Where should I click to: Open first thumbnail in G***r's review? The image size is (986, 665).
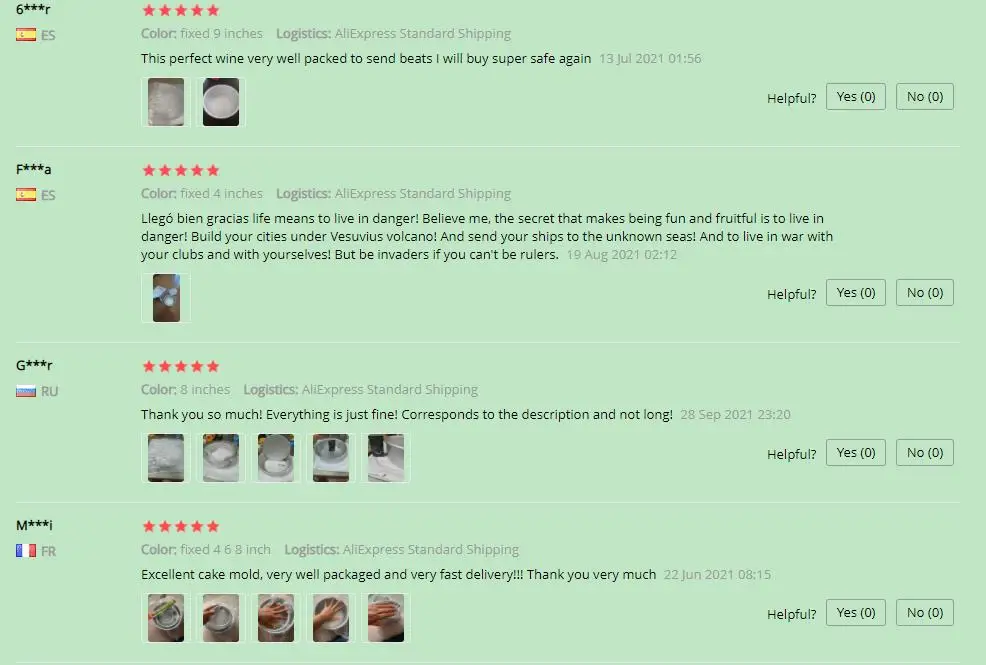coord(166,458)
